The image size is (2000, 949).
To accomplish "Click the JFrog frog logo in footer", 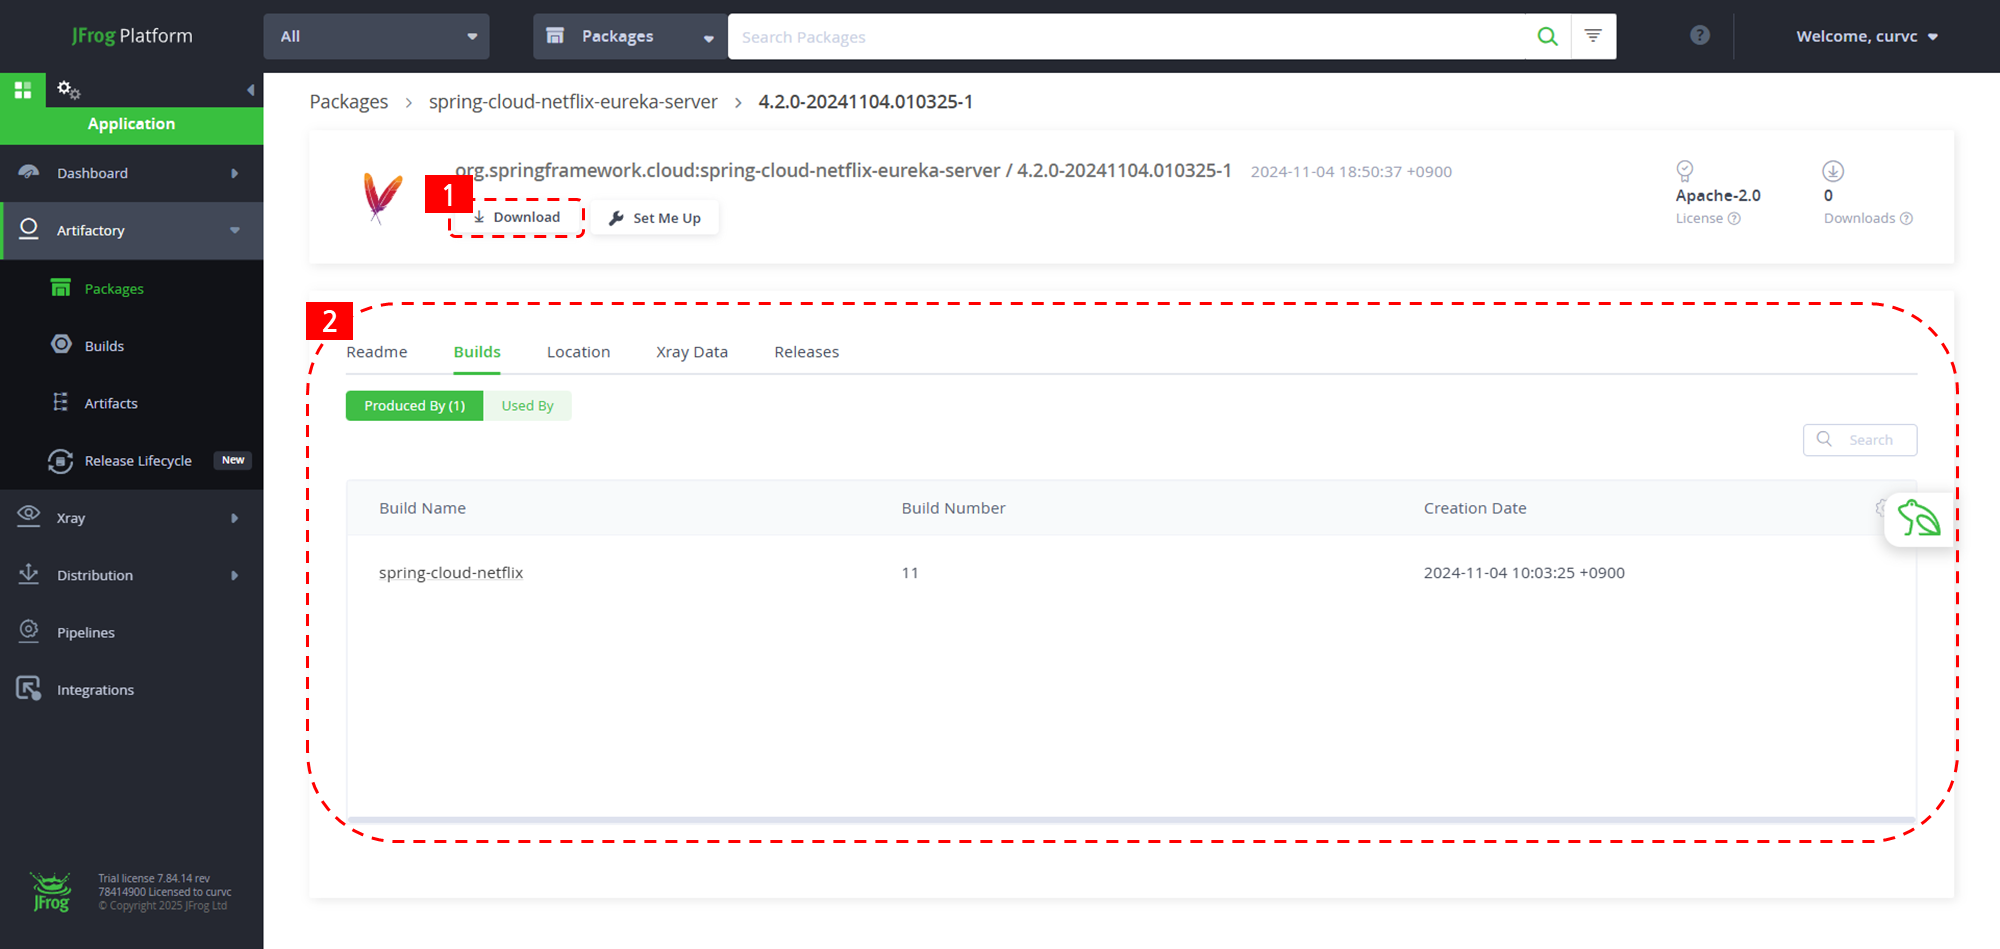I will point(51,892).
